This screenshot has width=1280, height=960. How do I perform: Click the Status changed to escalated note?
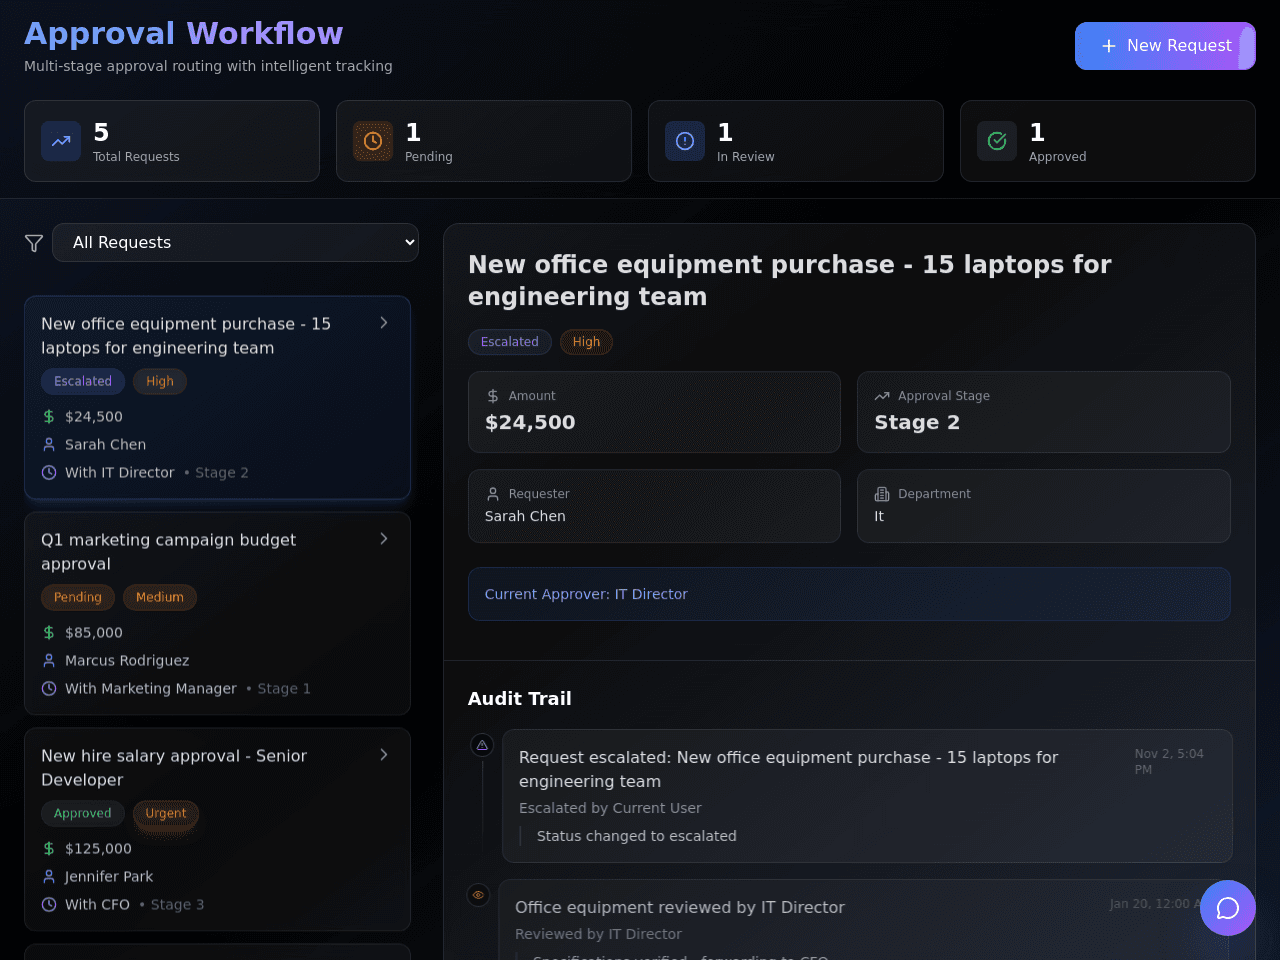click(x=637, y=836)
